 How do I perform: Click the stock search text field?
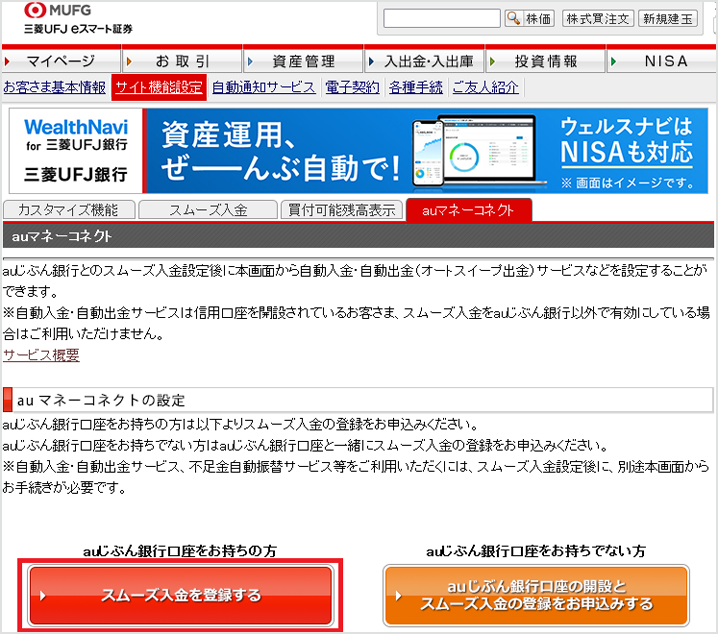click(x=441, y=19)
